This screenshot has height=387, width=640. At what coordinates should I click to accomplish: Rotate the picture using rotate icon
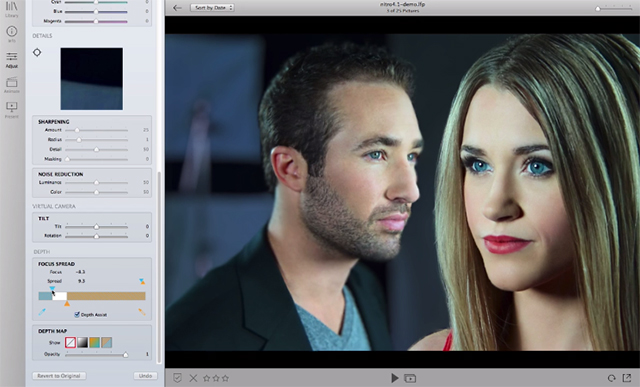point(611,378)
